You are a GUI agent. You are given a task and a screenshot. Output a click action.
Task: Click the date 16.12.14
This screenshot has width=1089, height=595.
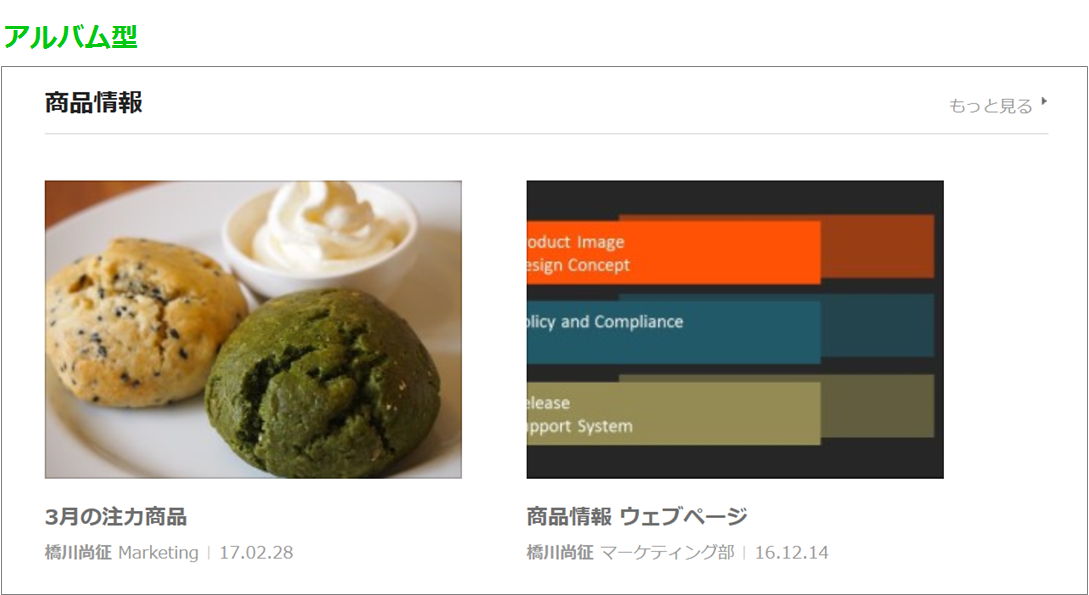click(792, 553)
